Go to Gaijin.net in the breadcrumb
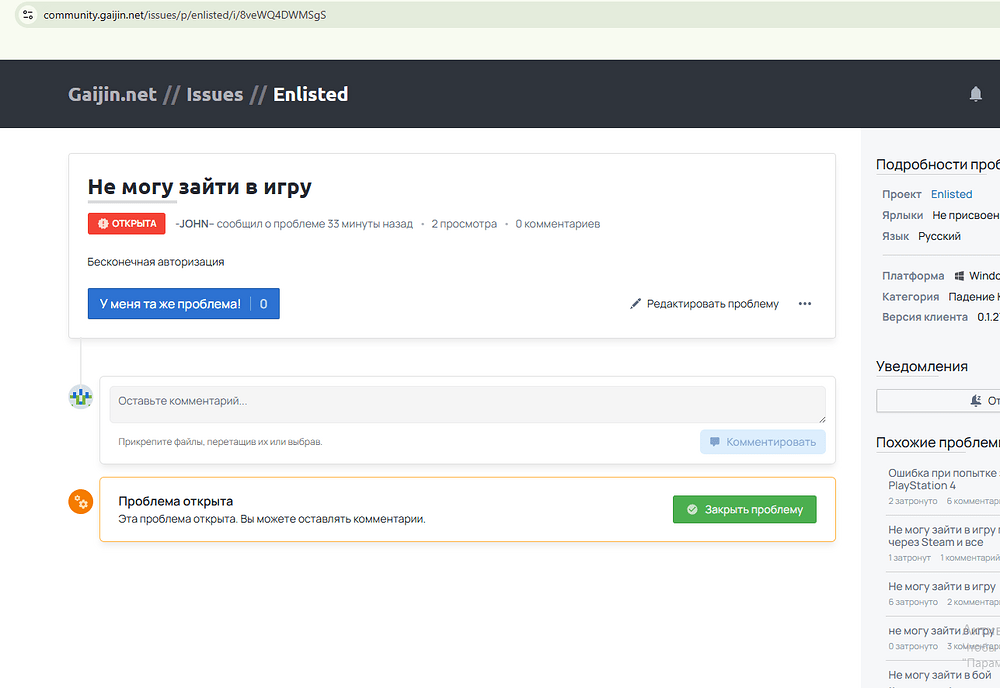This screenshot has width=1000, height=688. click(112, 94)
